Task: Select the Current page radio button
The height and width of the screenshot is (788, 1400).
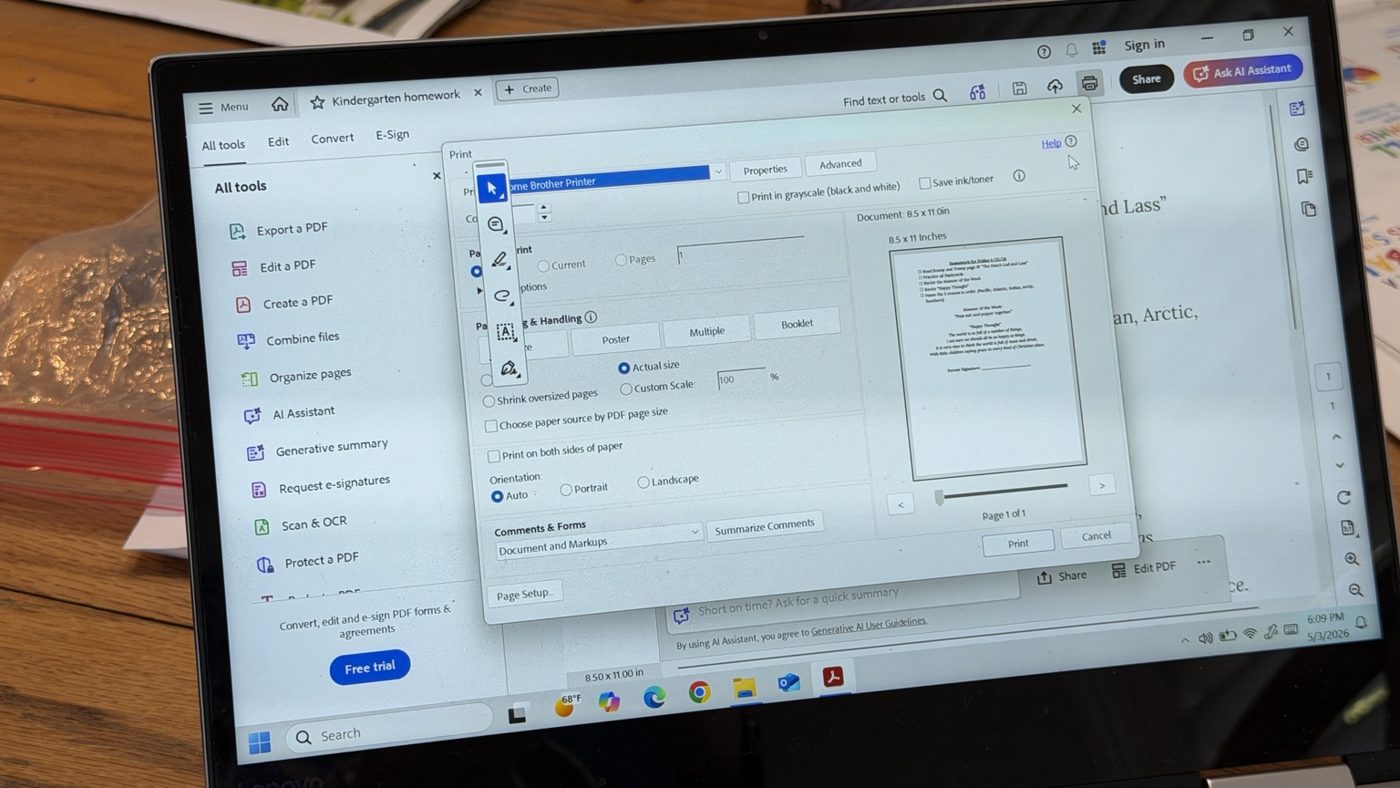Action: click(543, 266)
